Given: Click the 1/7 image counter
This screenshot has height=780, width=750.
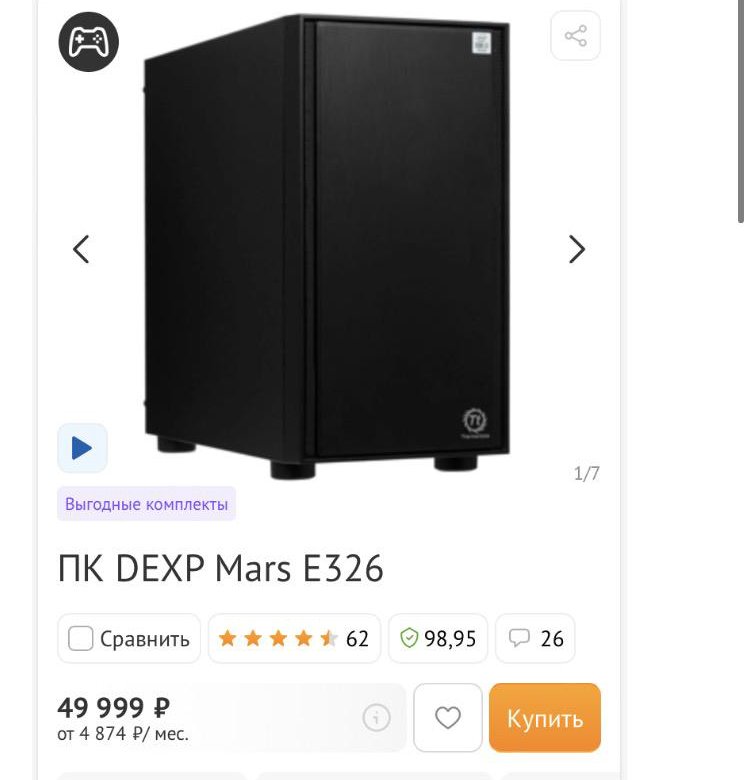Looking at the screenshot, I should [x=586, y=473].
